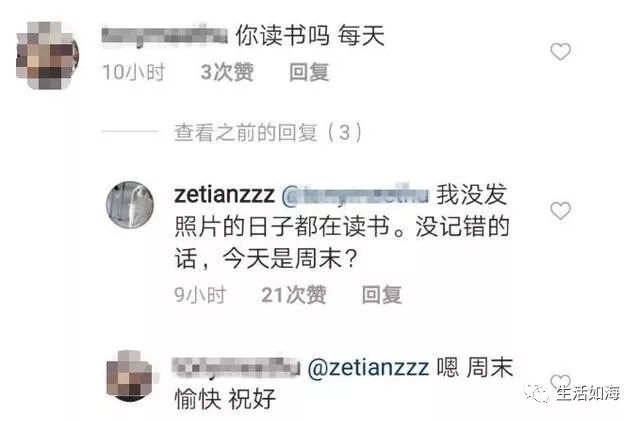
Task: Click the 9小时 timestamp
Action: (200, 295)
